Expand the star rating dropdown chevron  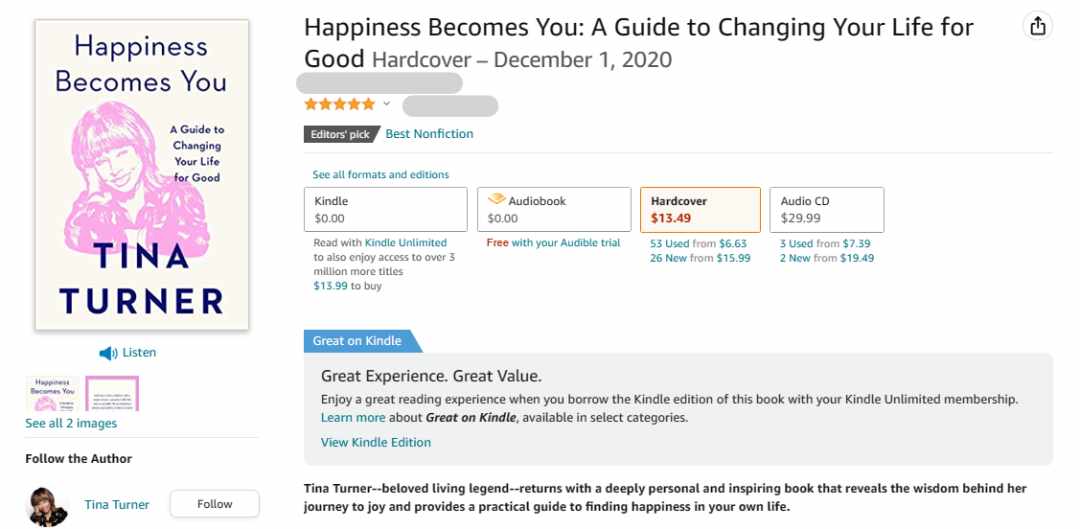386,104
